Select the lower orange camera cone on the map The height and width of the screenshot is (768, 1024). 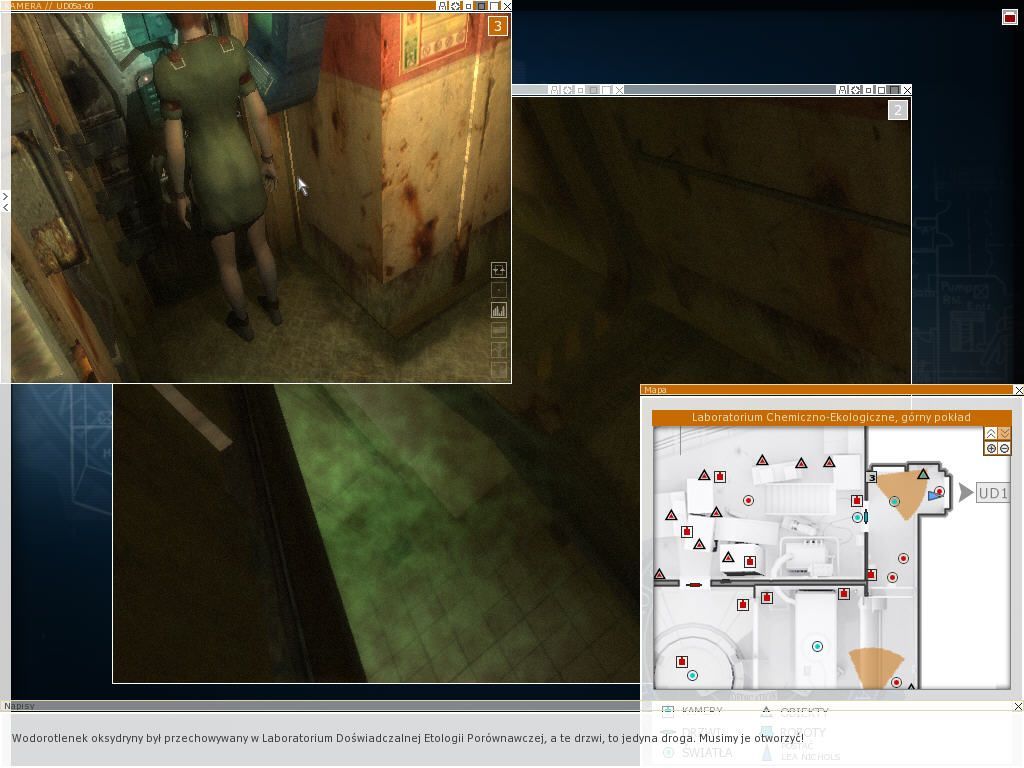pos(876,667)
